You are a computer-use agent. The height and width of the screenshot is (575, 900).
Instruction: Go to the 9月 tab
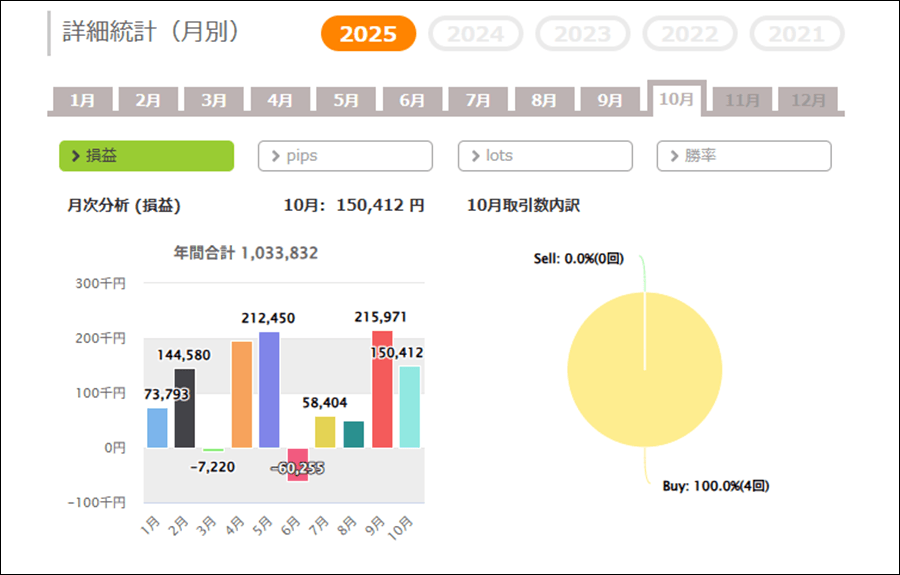(610, 100)
